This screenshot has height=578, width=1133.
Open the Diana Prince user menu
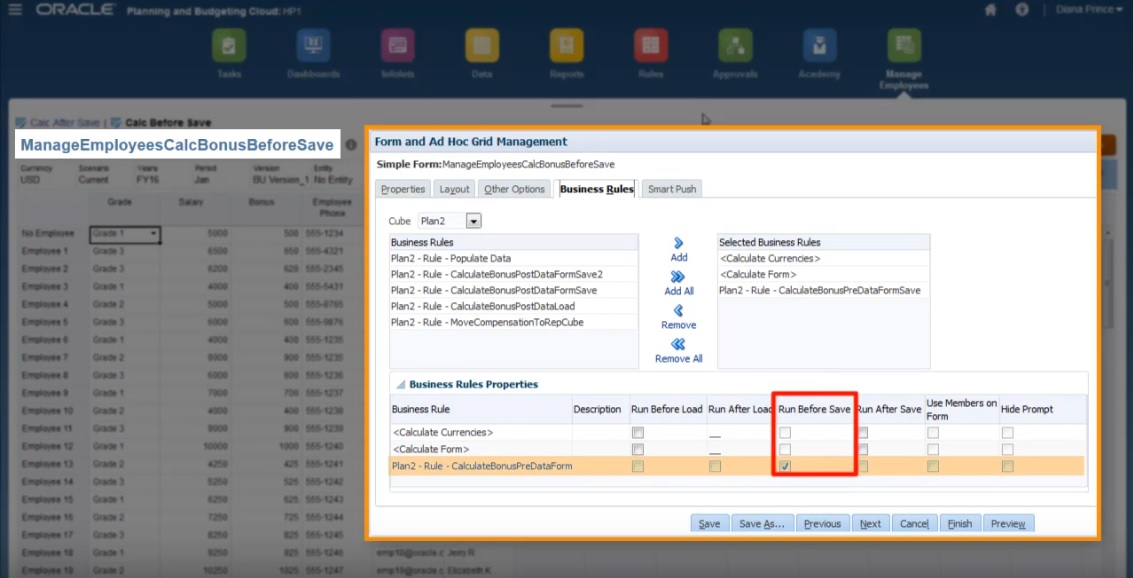click(1089, 9)
